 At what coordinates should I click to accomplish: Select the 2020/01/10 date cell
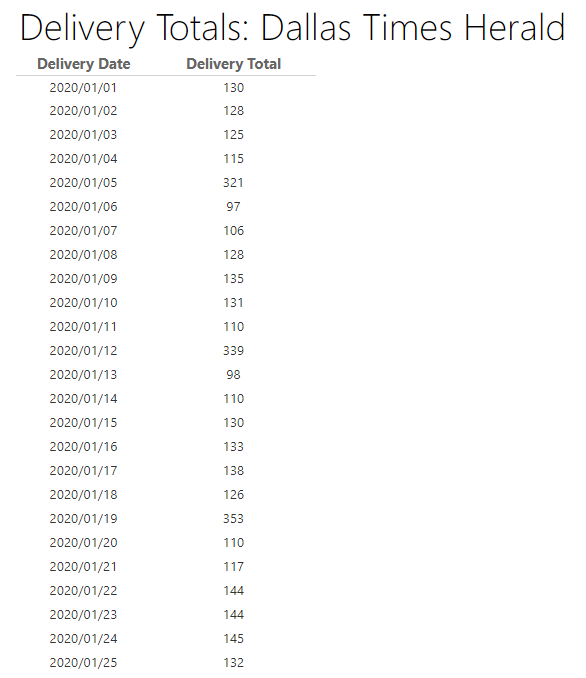[x=83, y=303]
